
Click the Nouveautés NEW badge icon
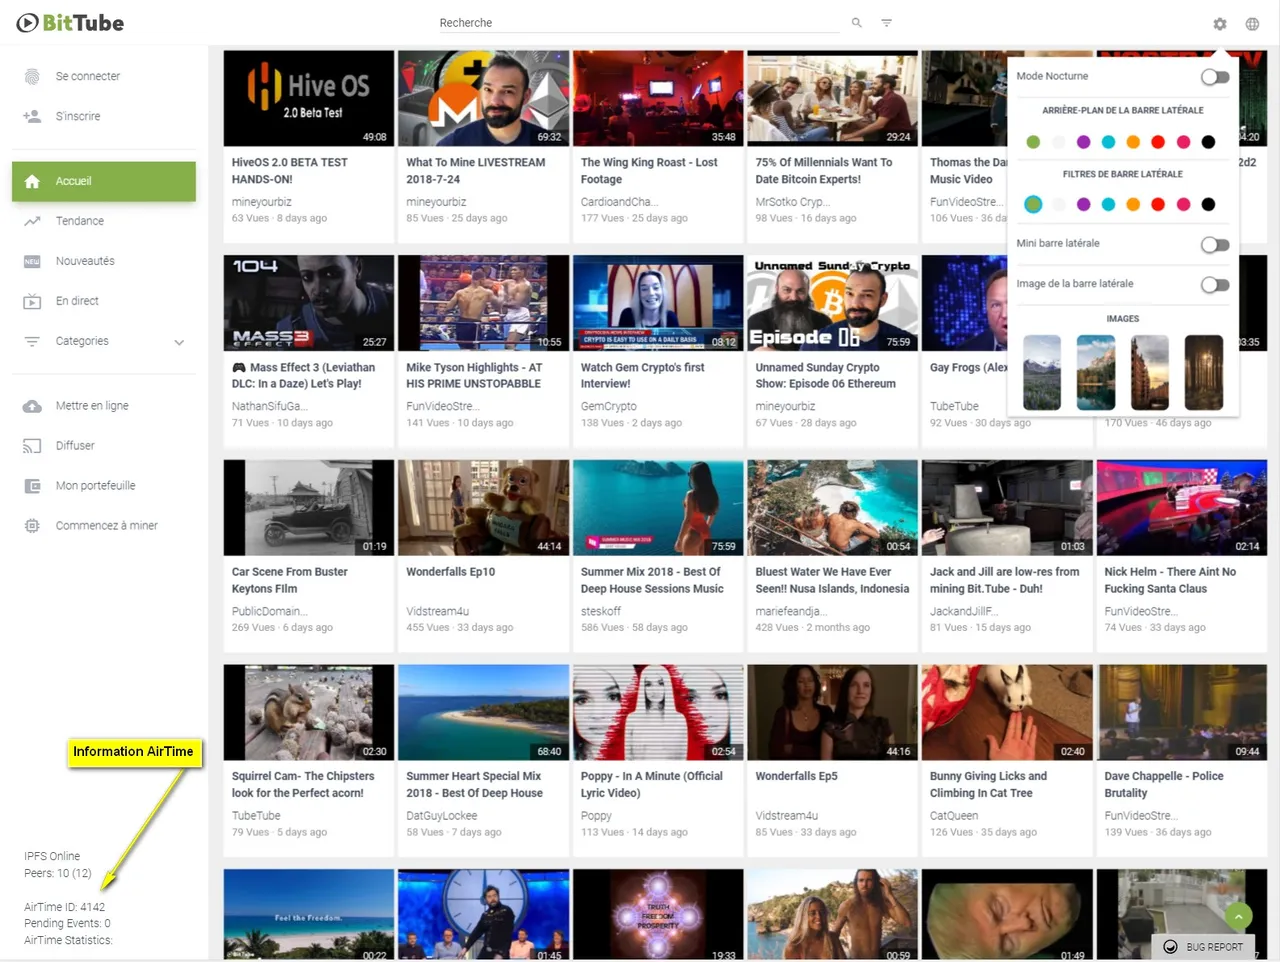point(32,261)
